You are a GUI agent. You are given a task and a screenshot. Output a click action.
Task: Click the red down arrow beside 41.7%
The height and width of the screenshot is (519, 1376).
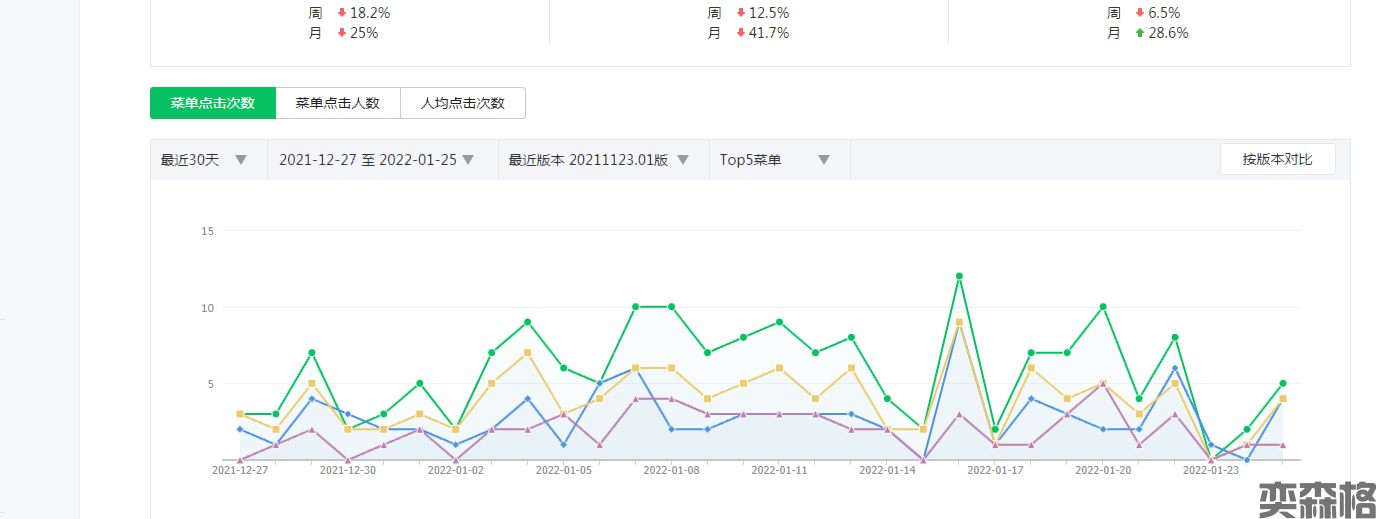click(x=741, y=33)
